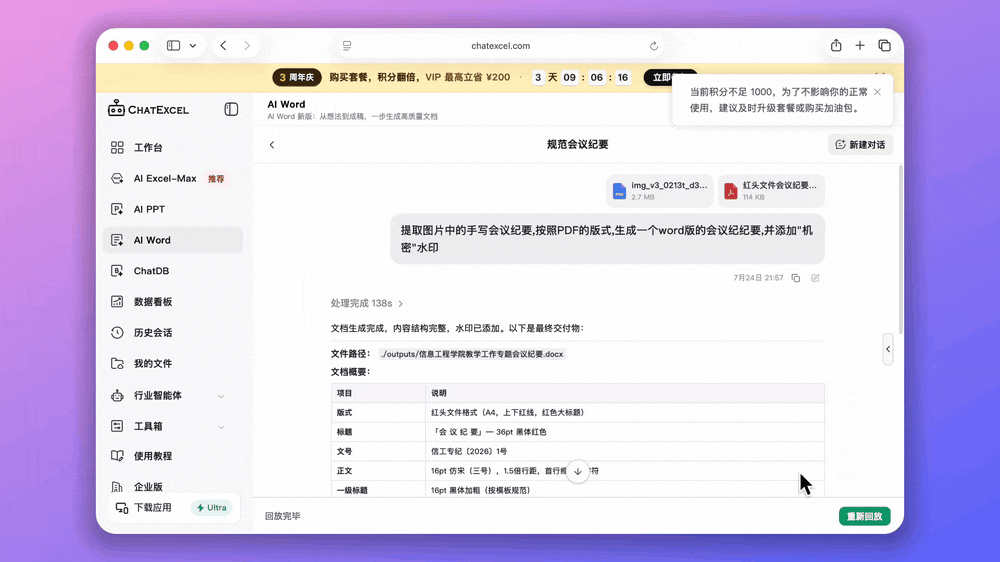Click the 推荐 tag next to AI Excel-Max
The width and height of the screenshot is (1000, 562).
coord(216,179)
